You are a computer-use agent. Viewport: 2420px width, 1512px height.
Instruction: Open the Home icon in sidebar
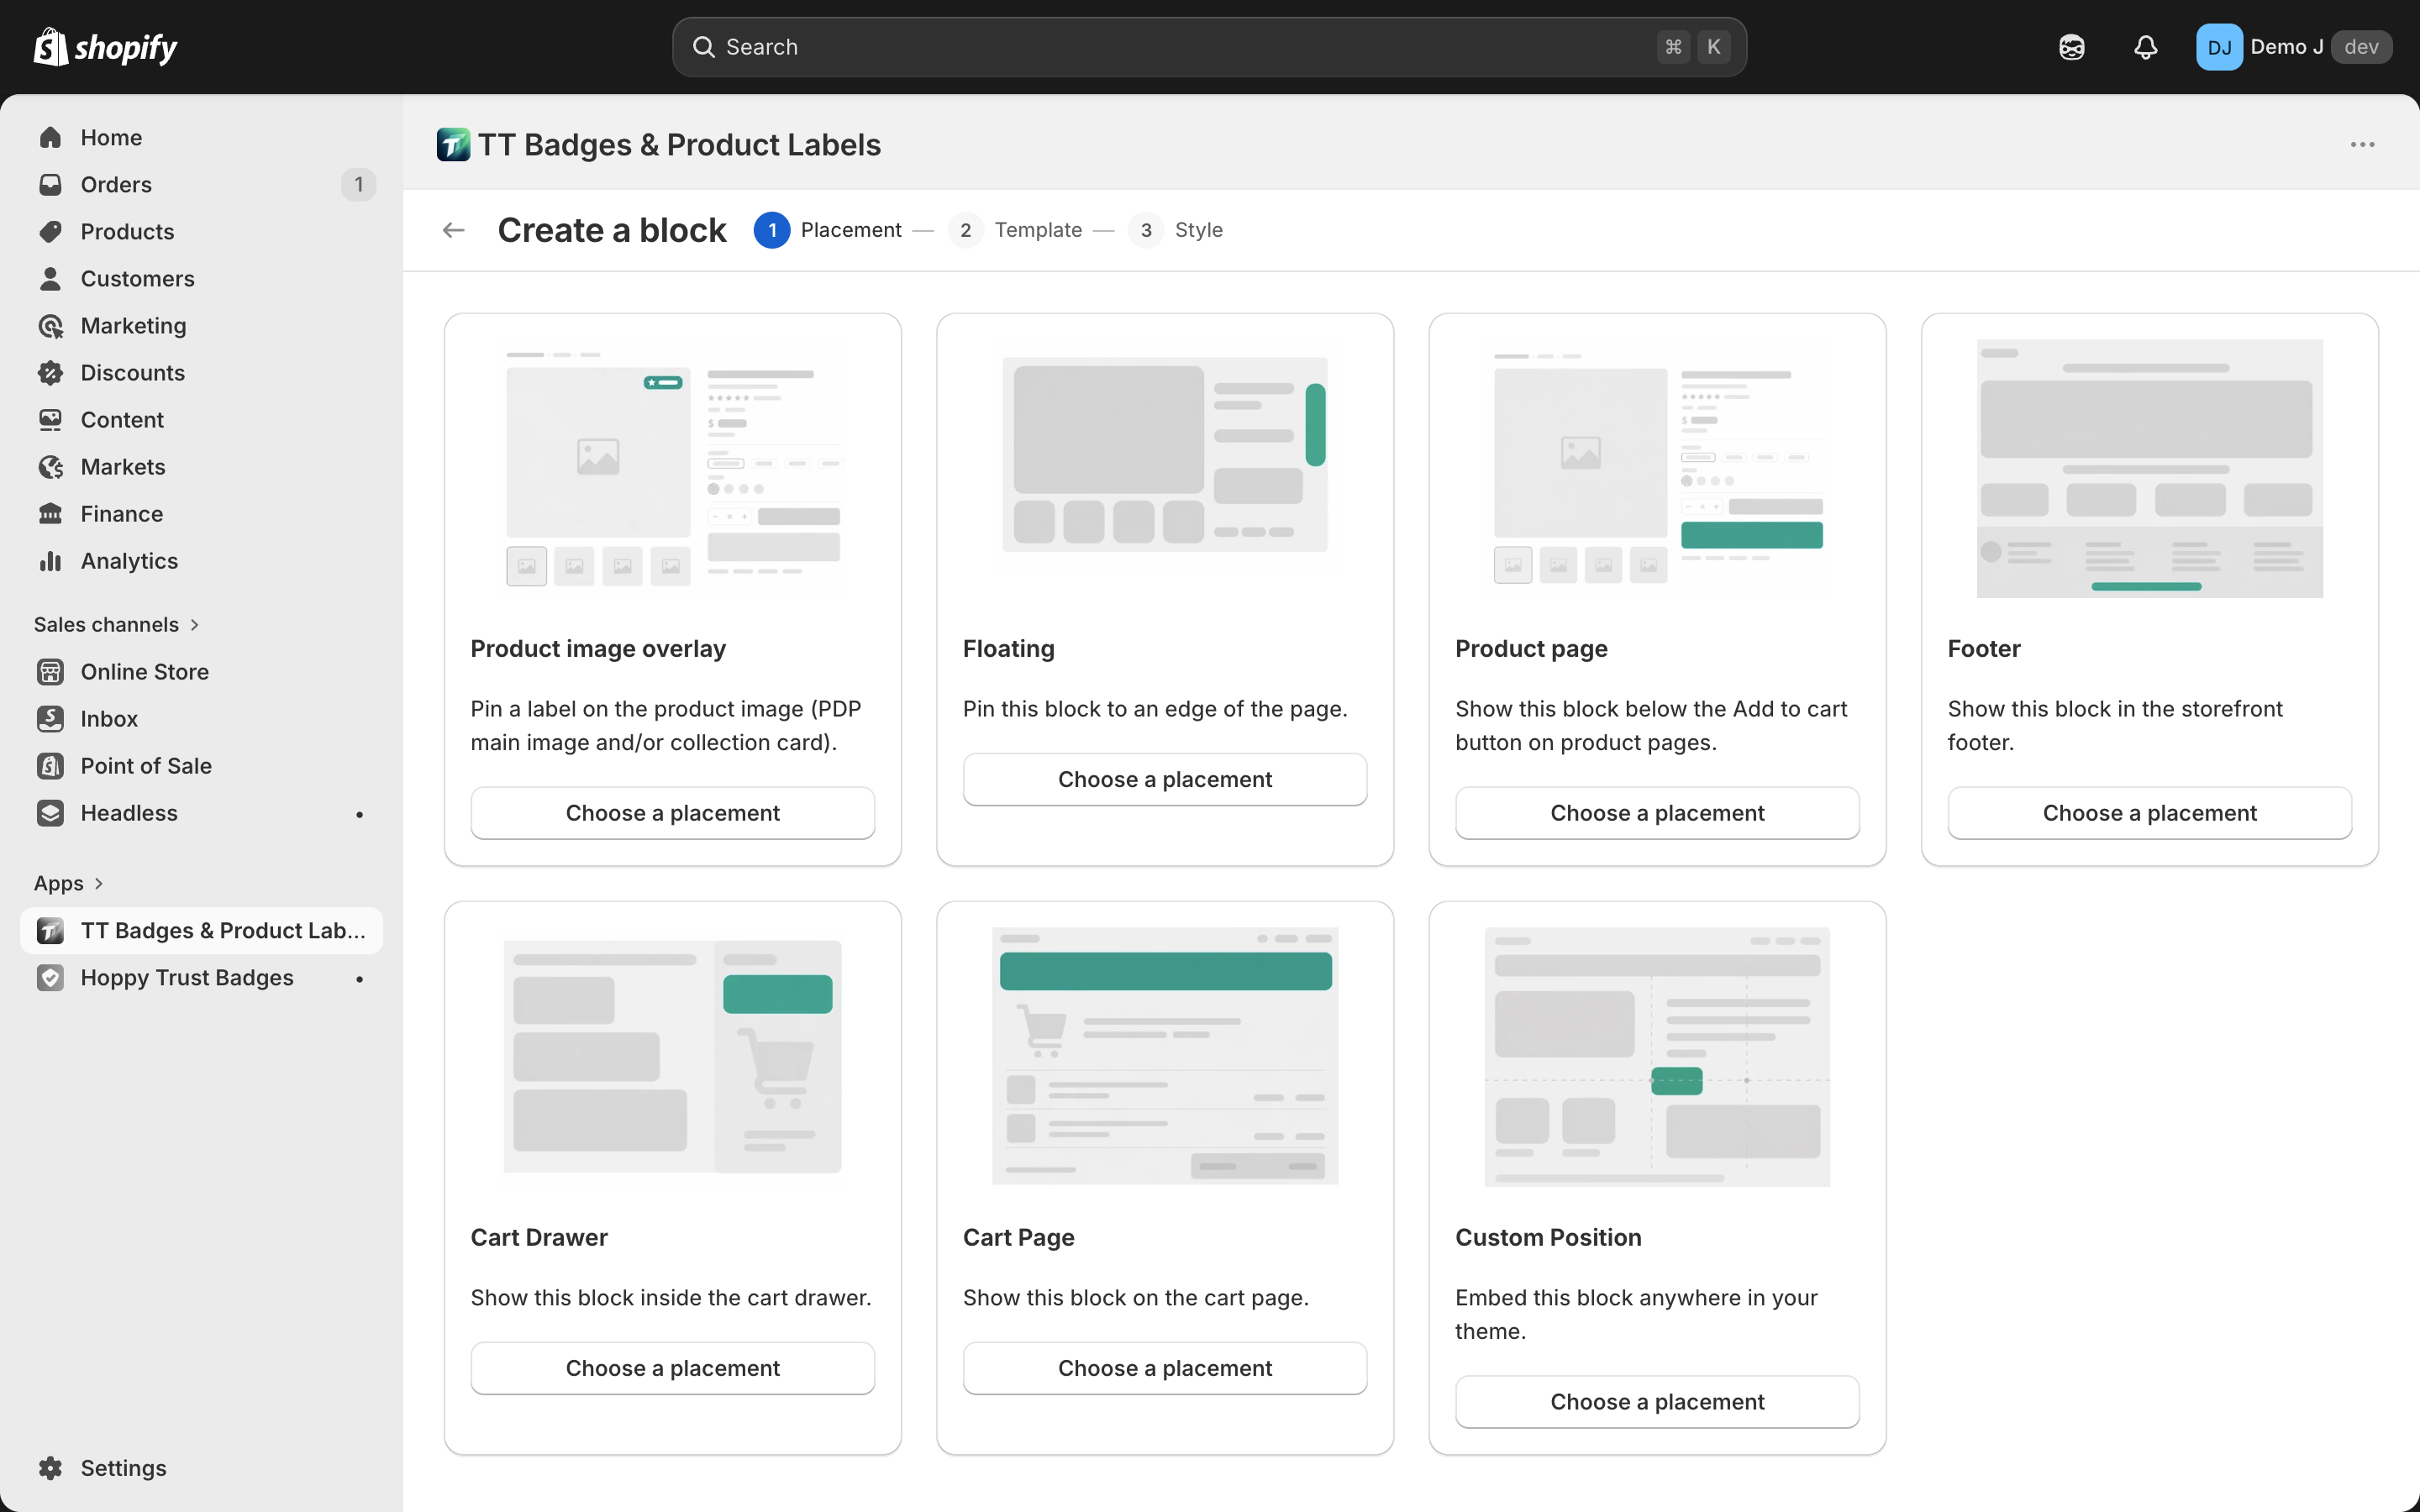(x=50, y=137)
